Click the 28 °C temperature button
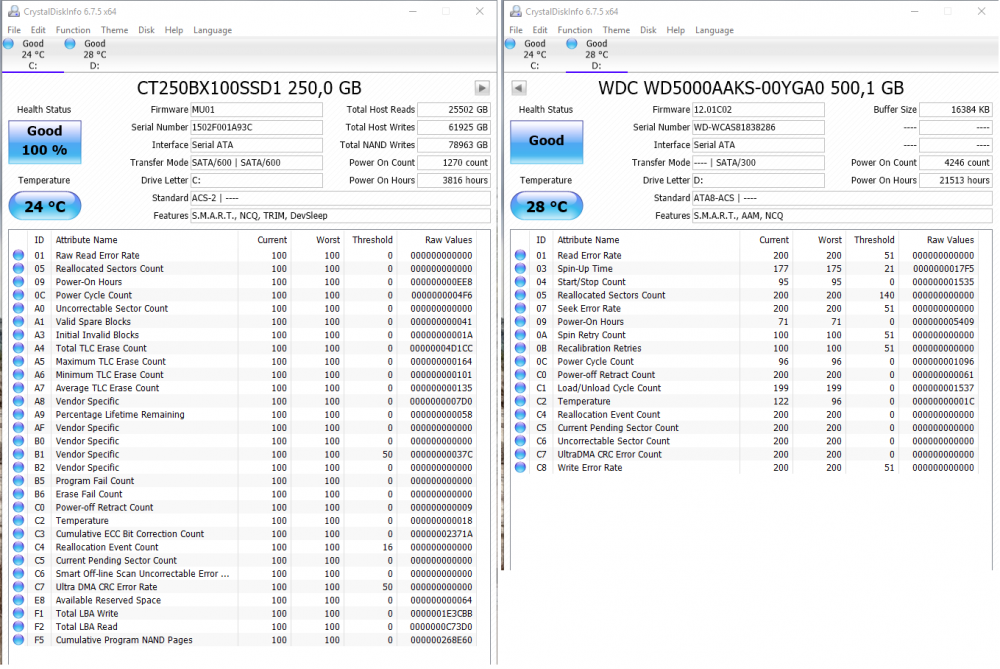The width and height of the screenshot is (1000, 669). pyautogui.click(x=546, y=206)
